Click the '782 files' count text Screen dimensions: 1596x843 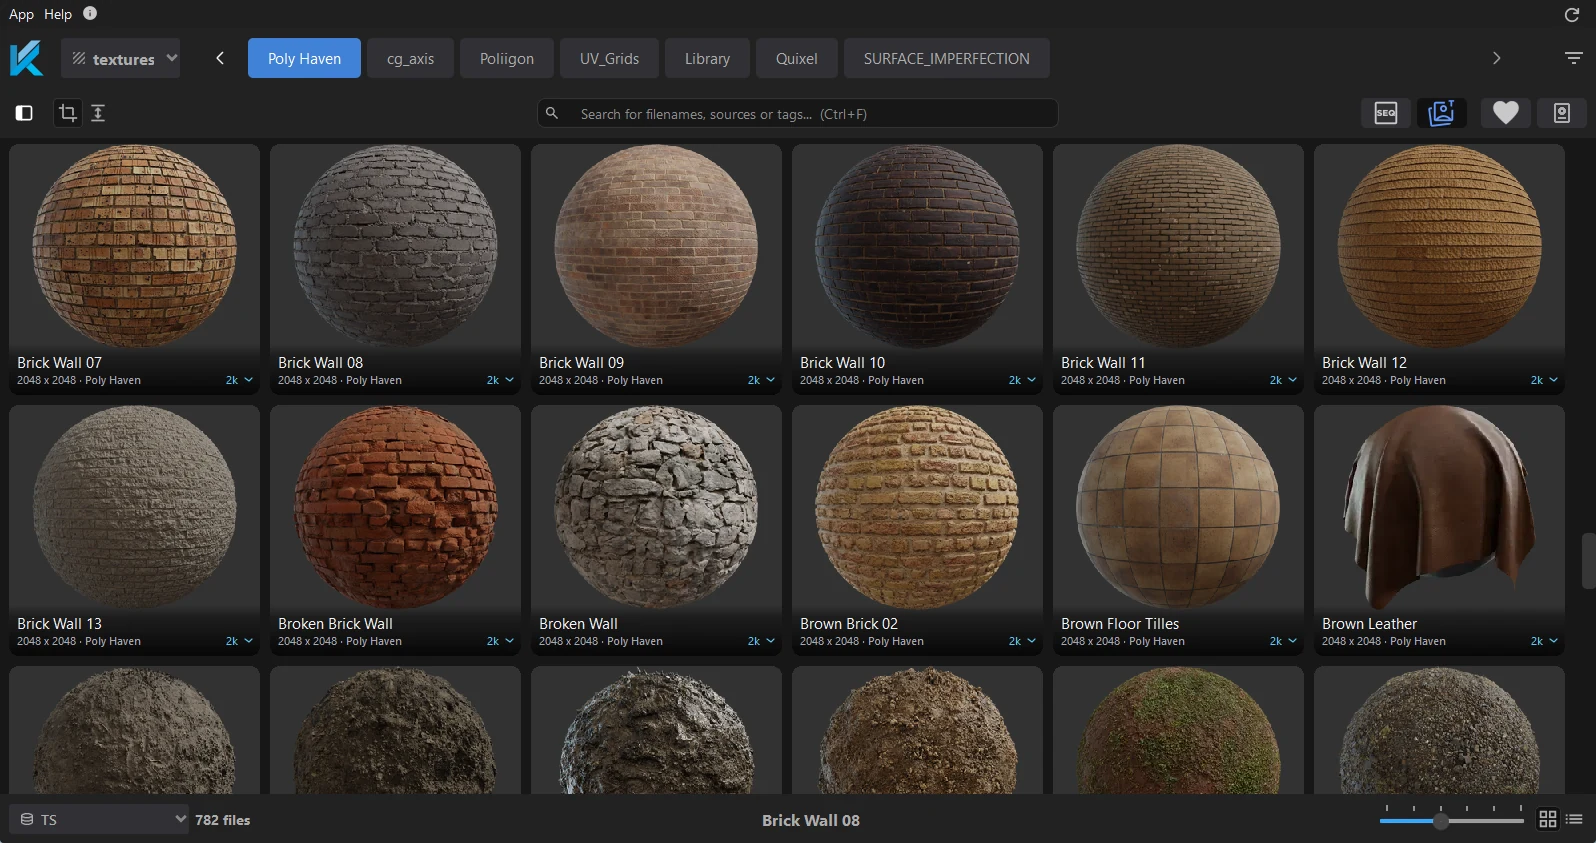tap(223, 820)
